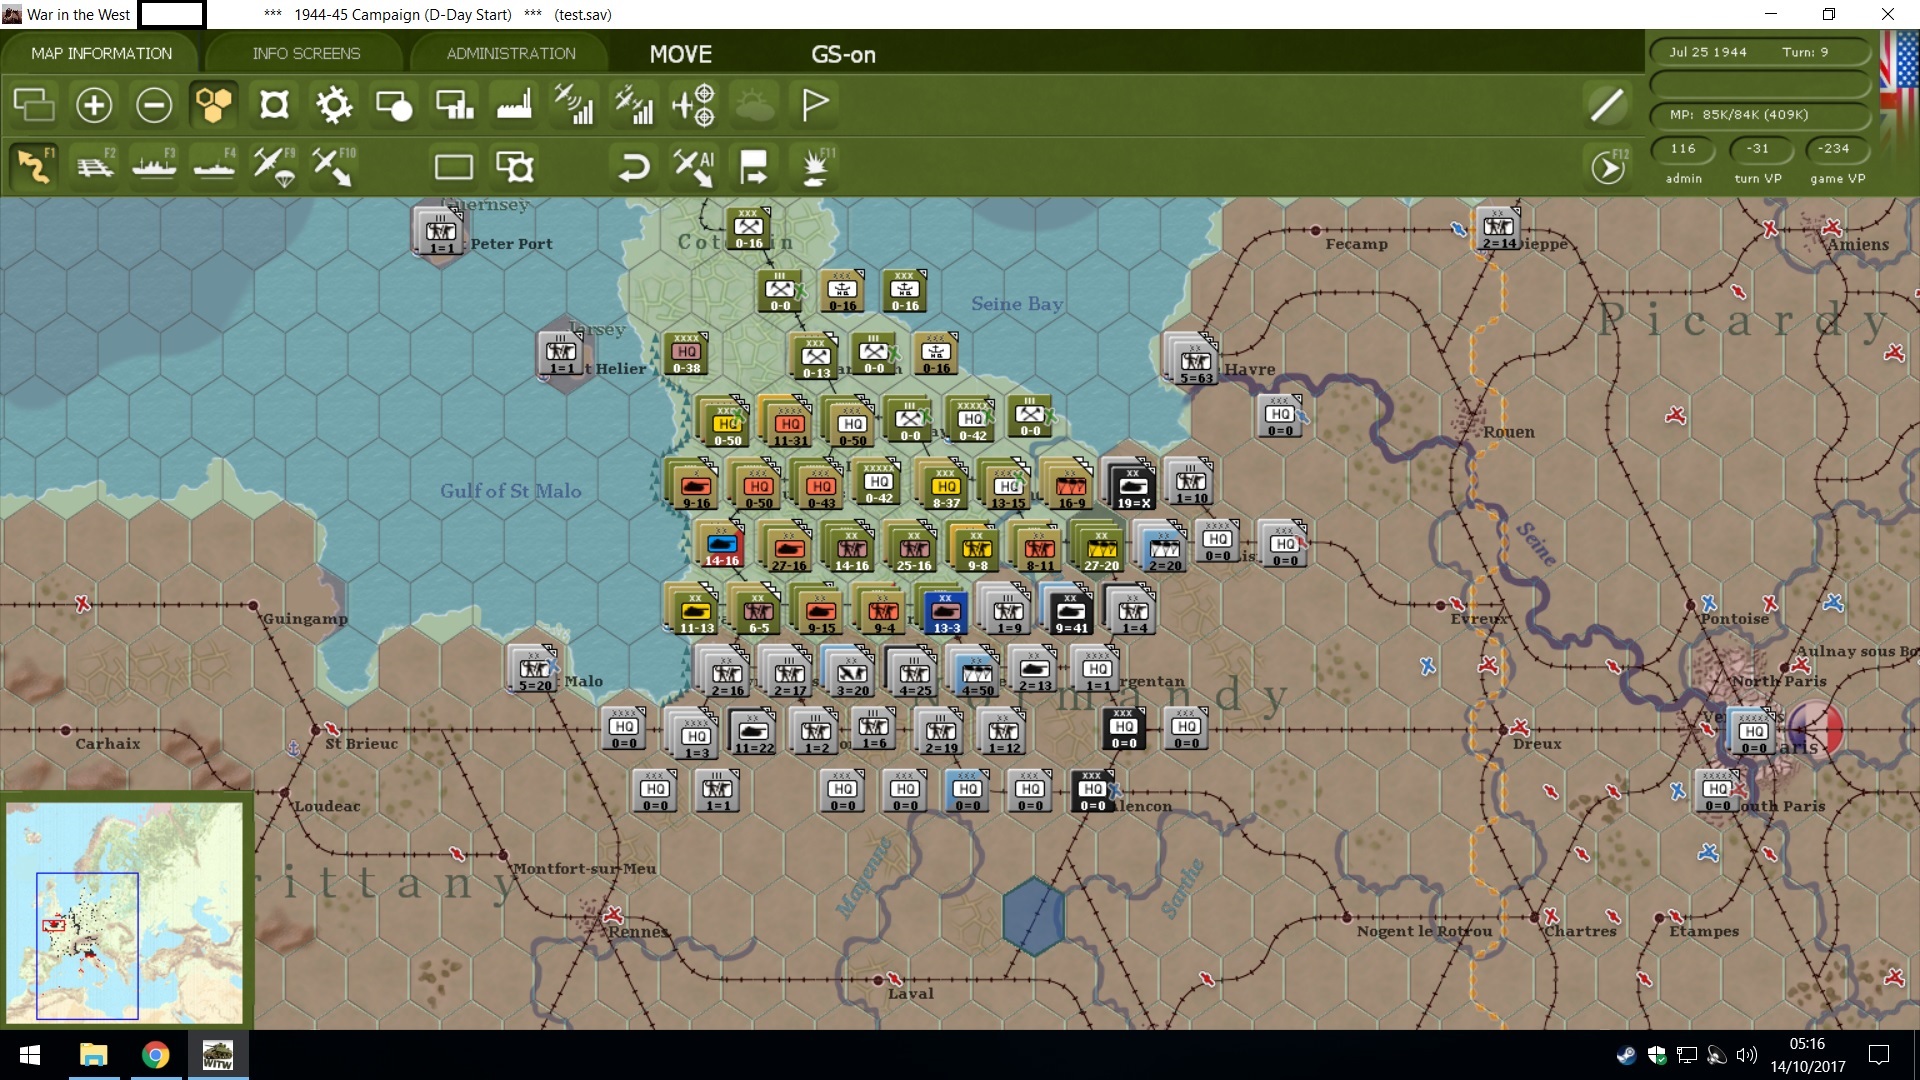
Task: Click the MAP INFORMATION tab
Action: [x=101, y=53]
